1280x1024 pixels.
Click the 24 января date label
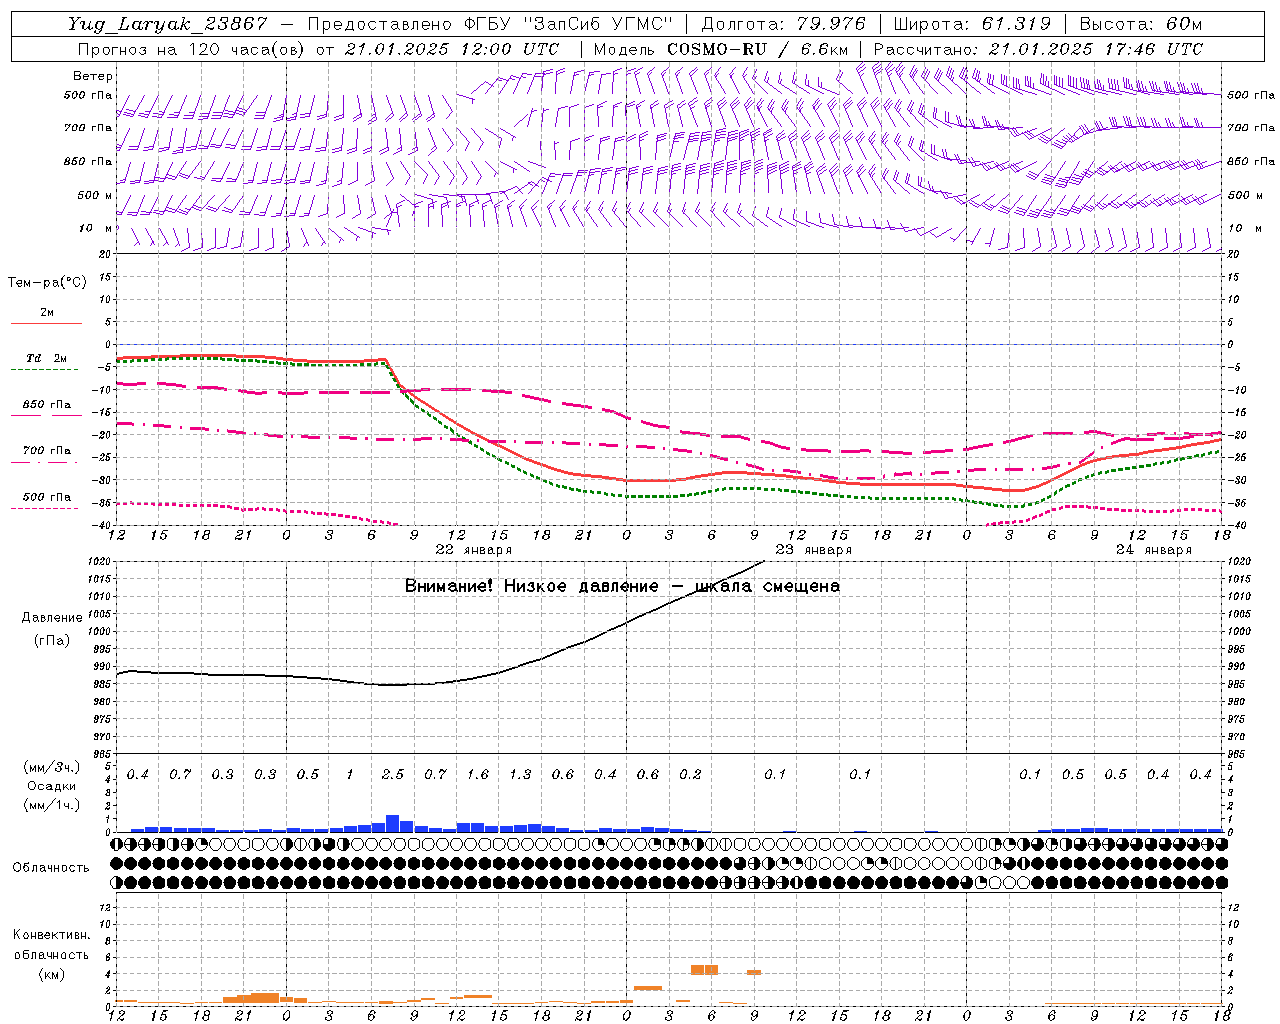(1154, 550)
